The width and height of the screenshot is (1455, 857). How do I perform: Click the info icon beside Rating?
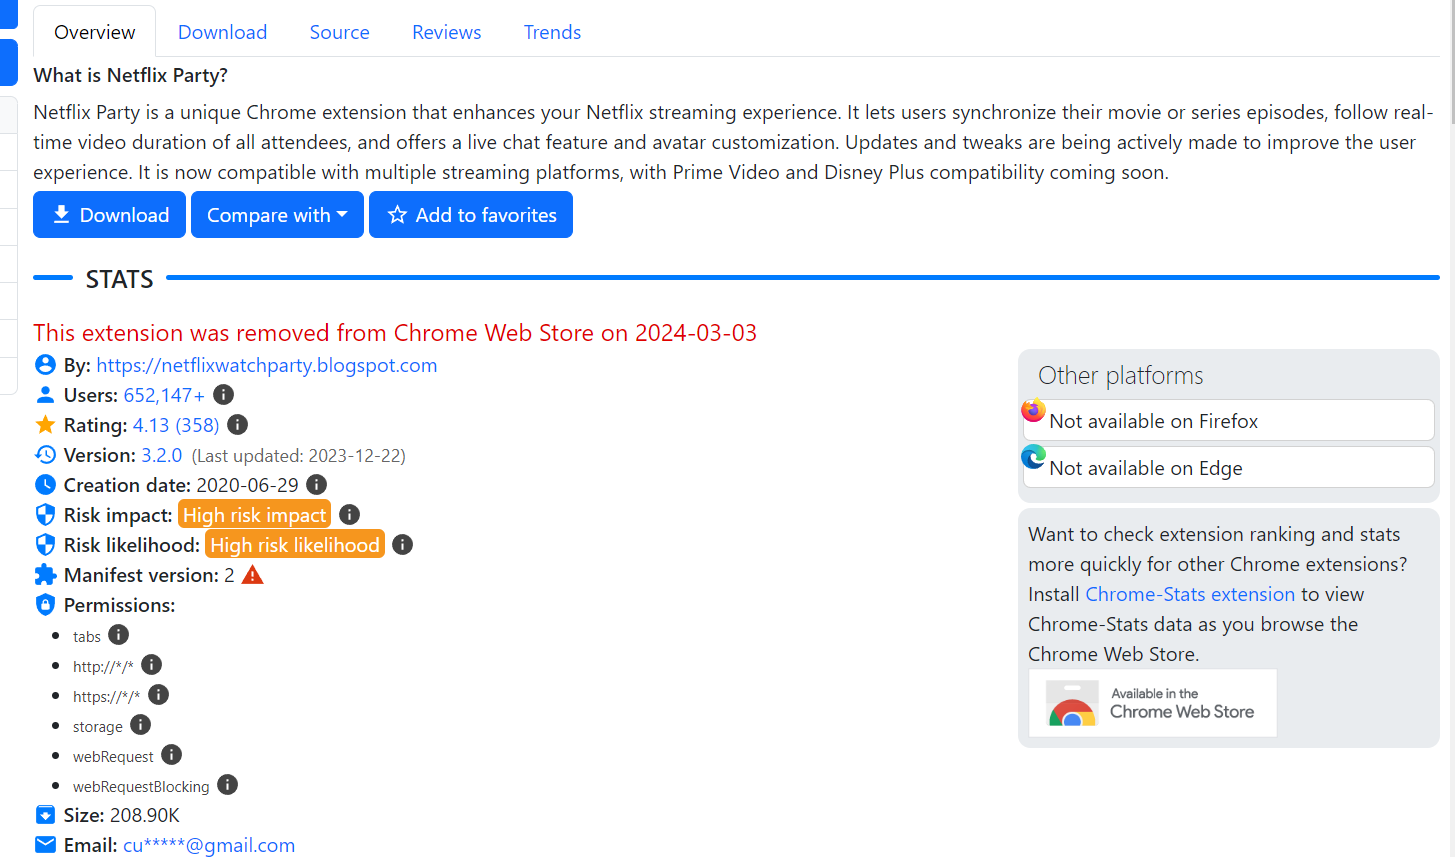coord(238,425)
